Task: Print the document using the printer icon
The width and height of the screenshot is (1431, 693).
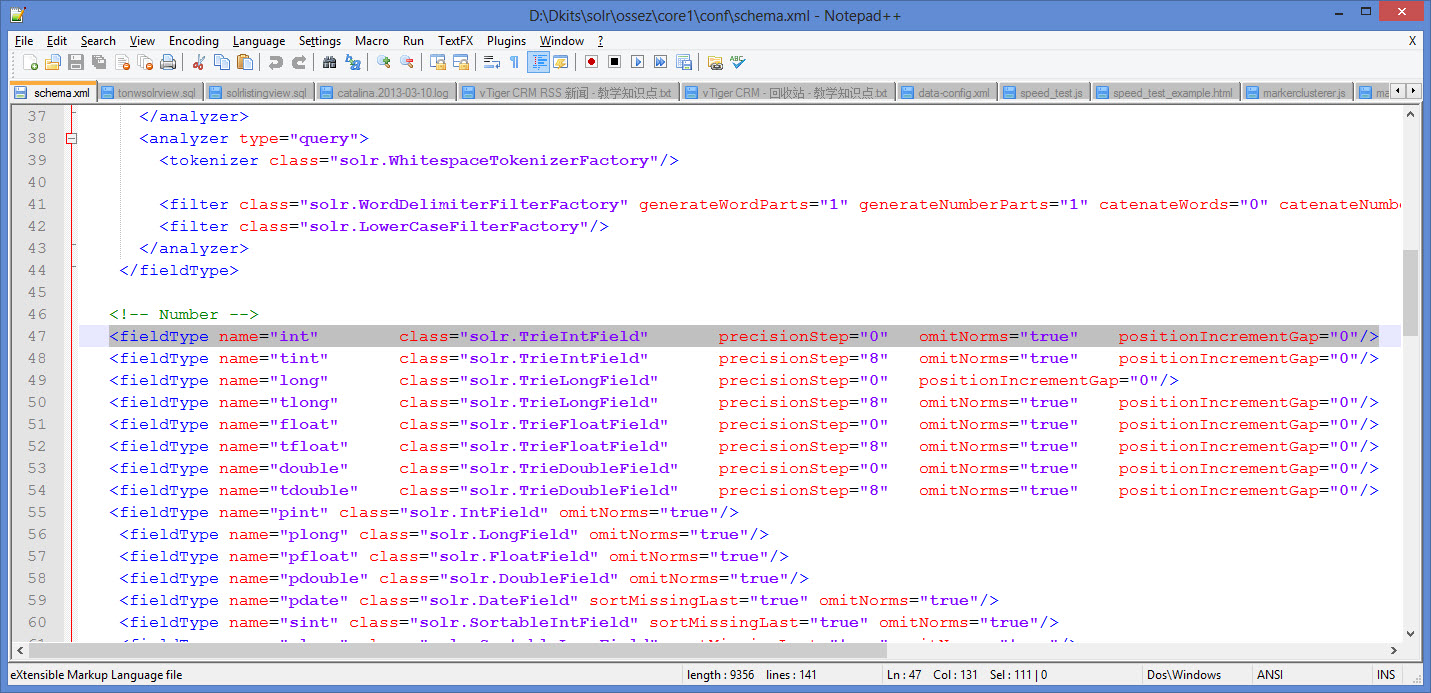Action: (x=168, y=62)
